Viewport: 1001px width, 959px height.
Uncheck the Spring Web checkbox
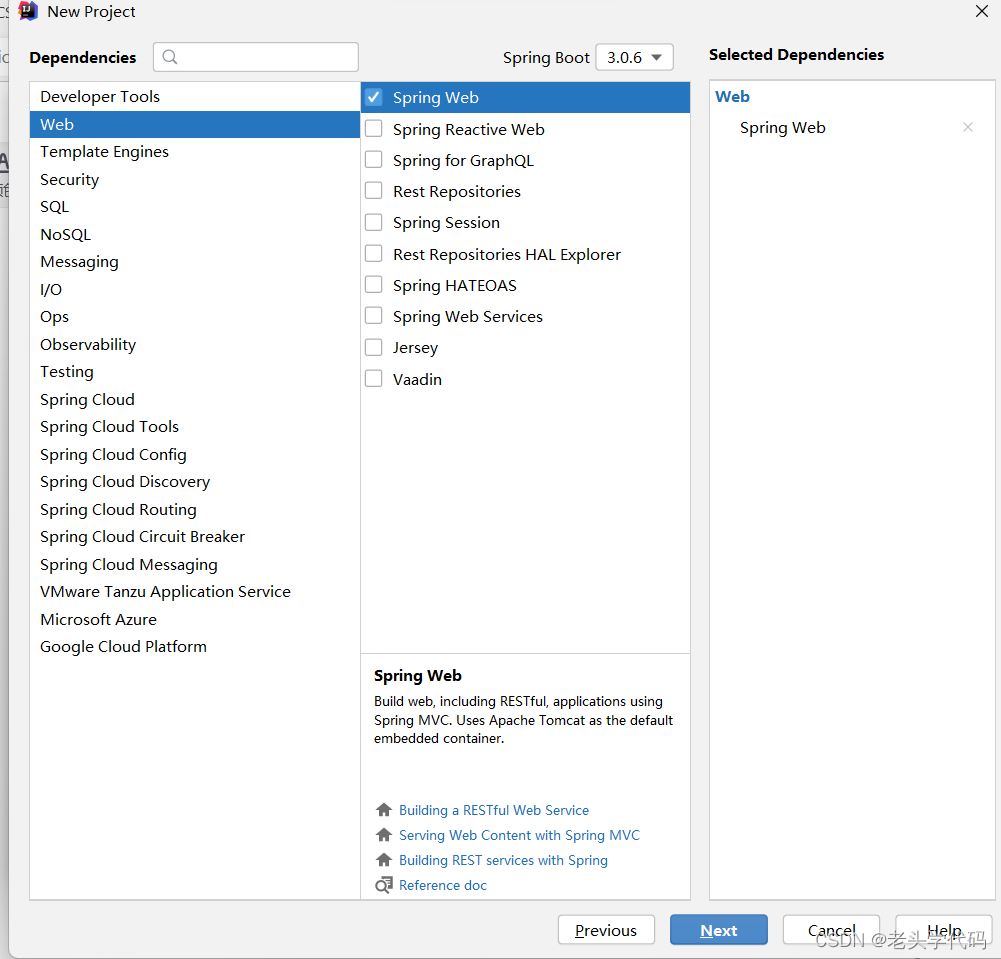click(x=373, y=97)
